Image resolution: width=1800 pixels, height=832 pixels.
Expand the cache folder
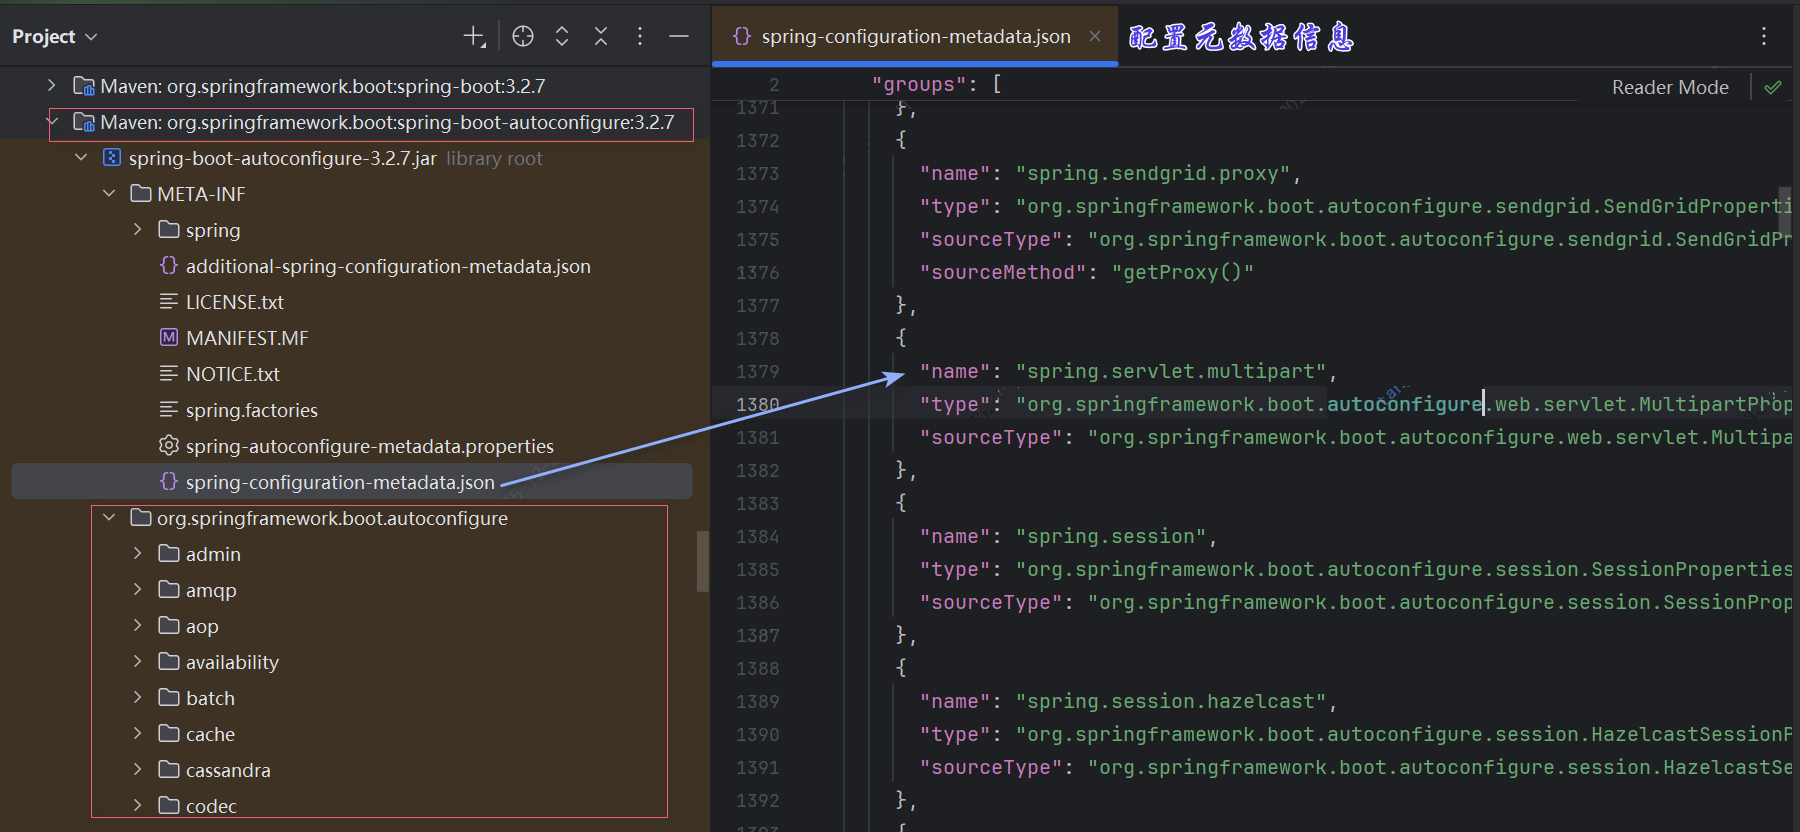pos(137,734)
